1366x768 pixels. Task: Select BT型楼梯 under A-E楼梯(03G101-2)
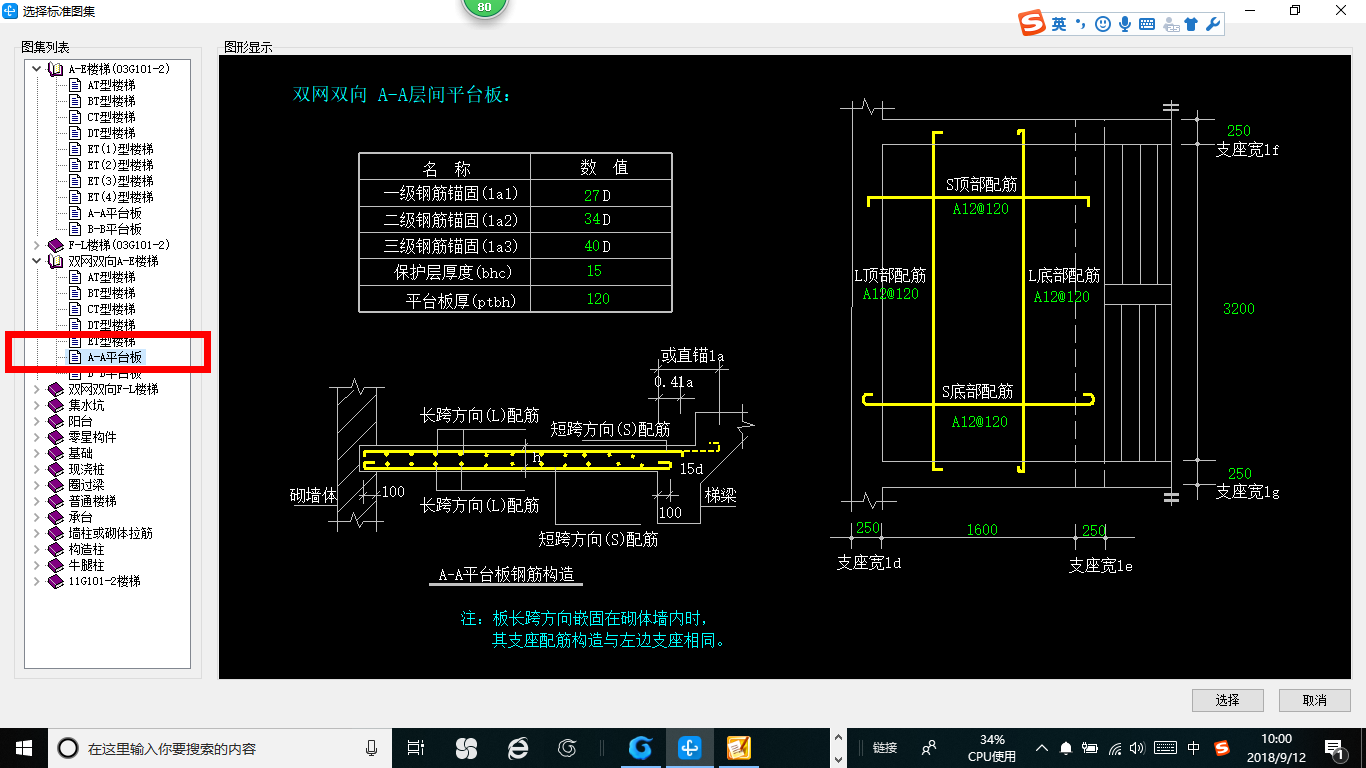point(111,101)
